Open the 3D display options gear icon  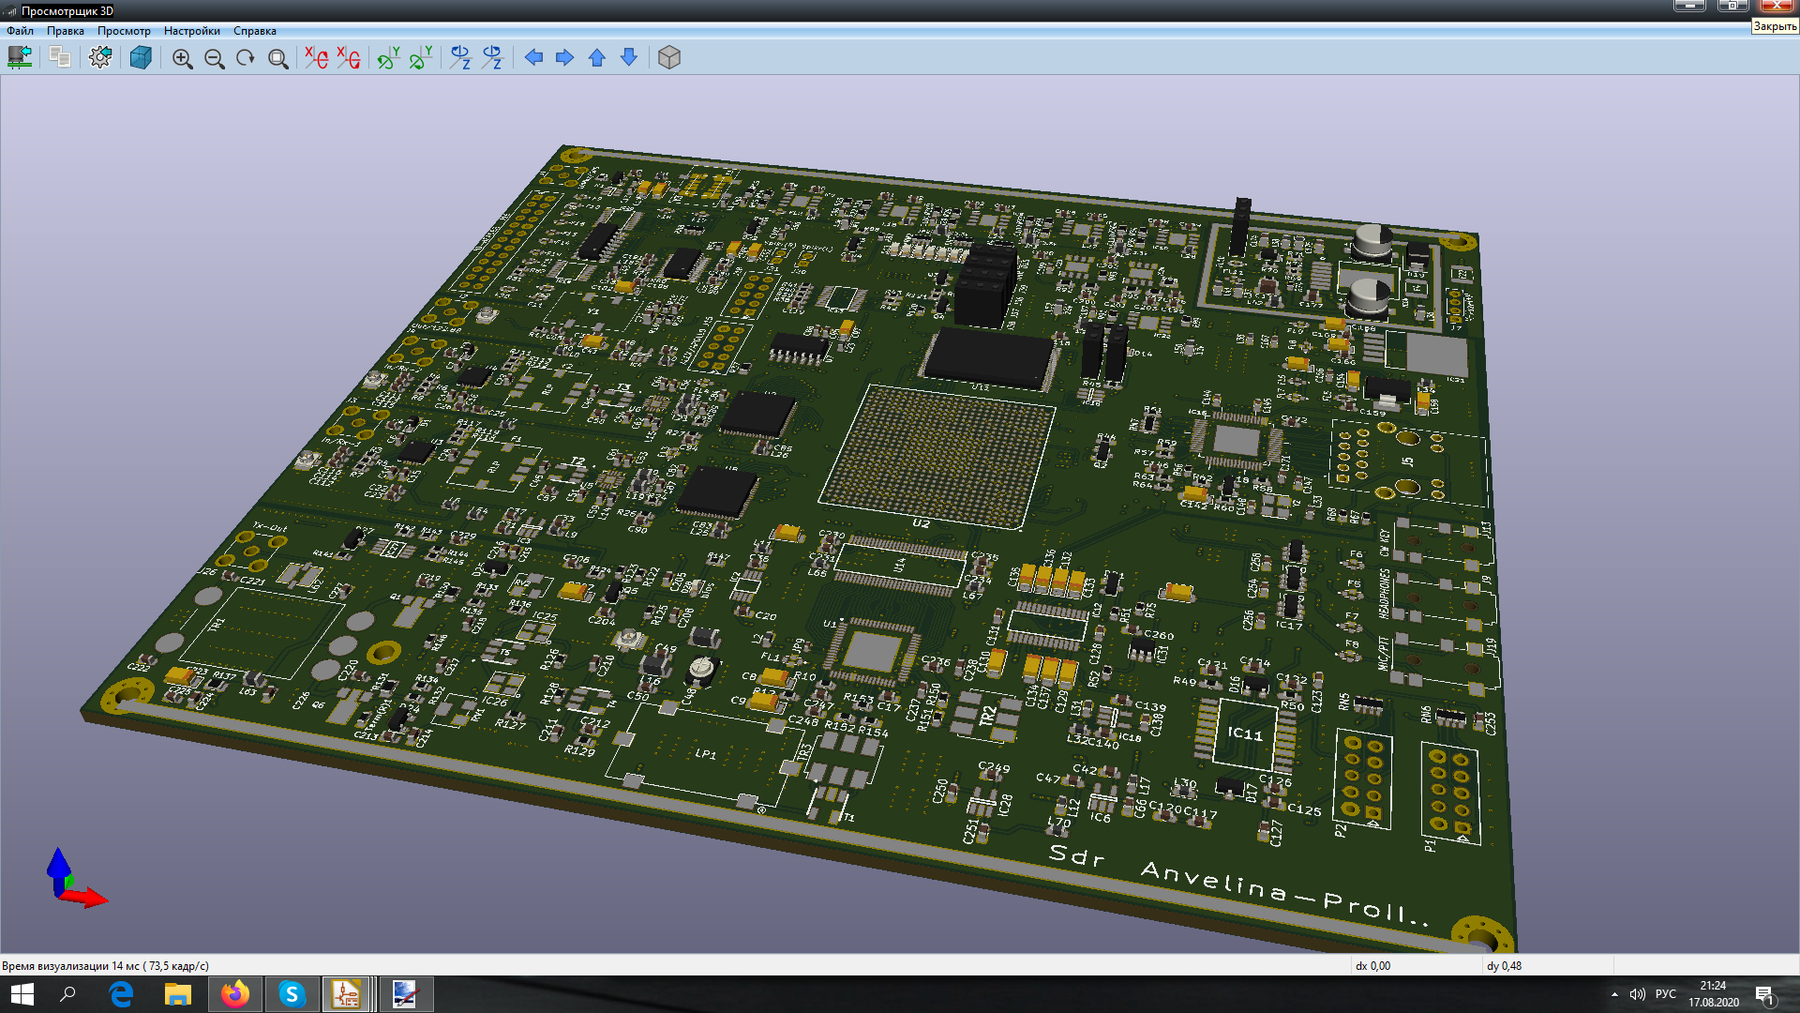click(100, 57)
